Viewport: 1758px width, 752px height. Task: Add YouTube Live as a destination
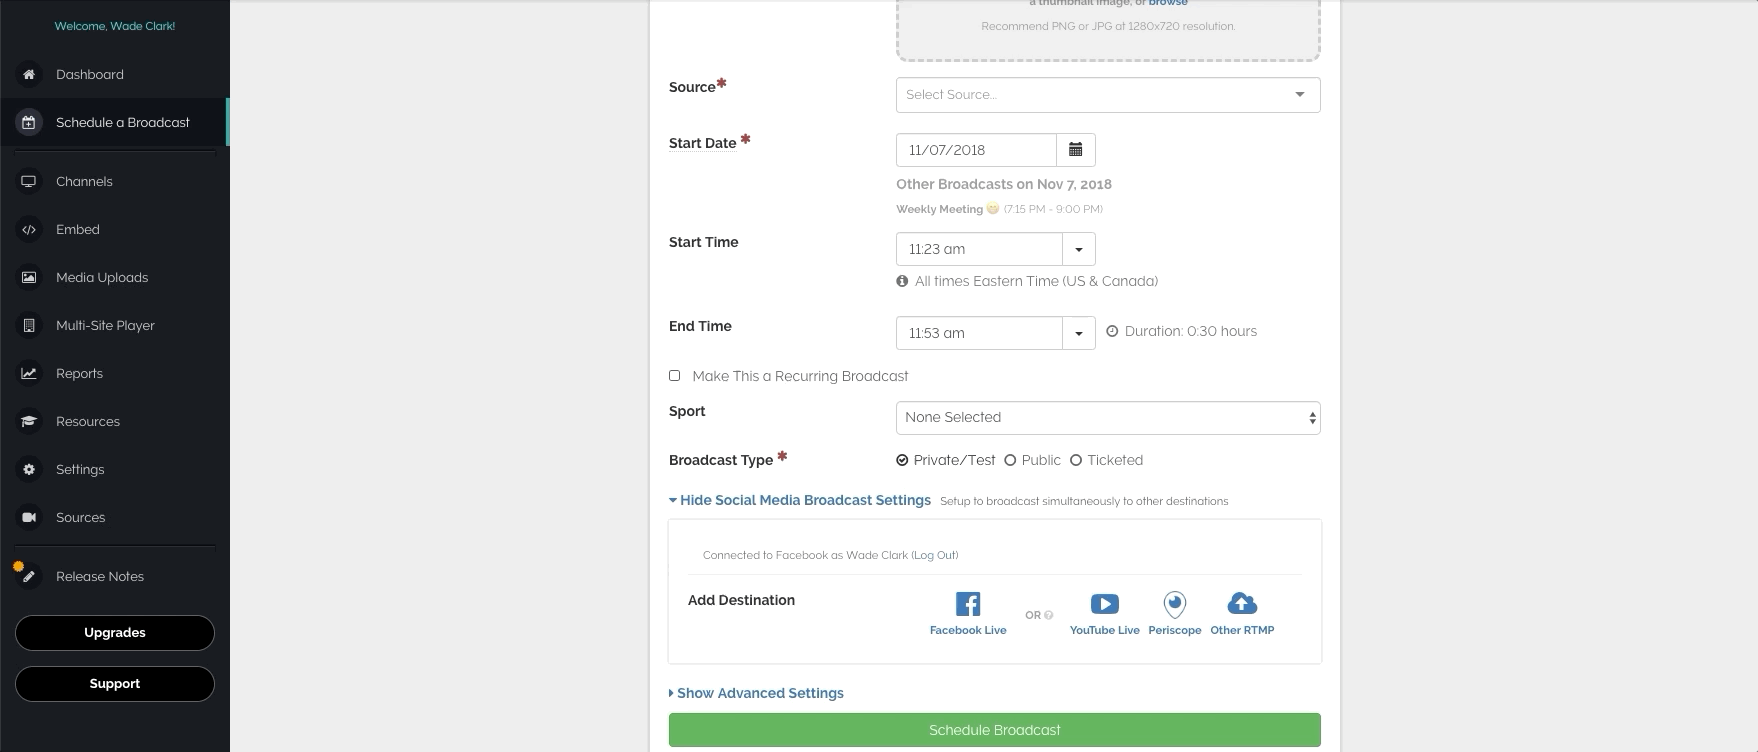click(x=1104, y=604)
